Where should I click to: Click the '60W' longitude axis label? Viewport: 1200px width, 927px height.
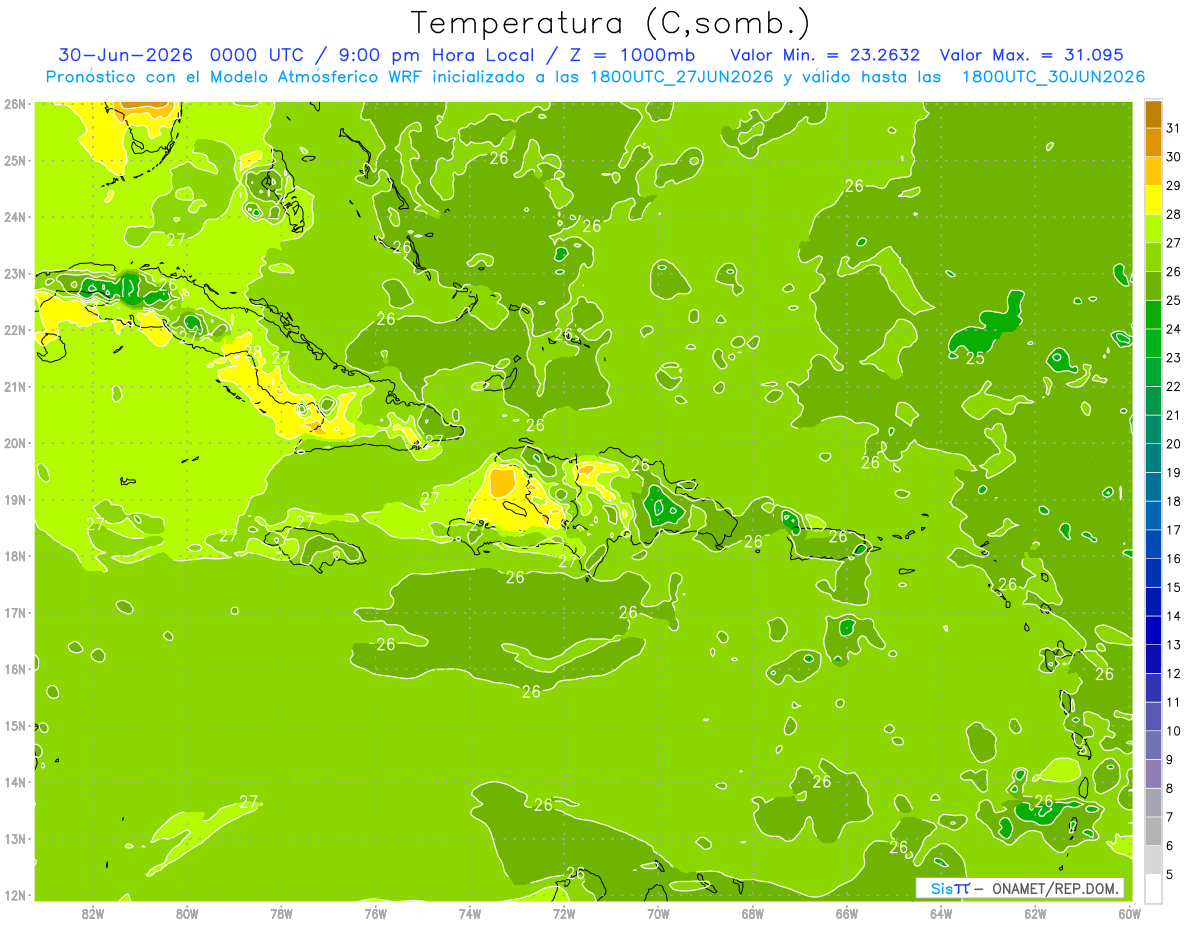coord(1129,913)
